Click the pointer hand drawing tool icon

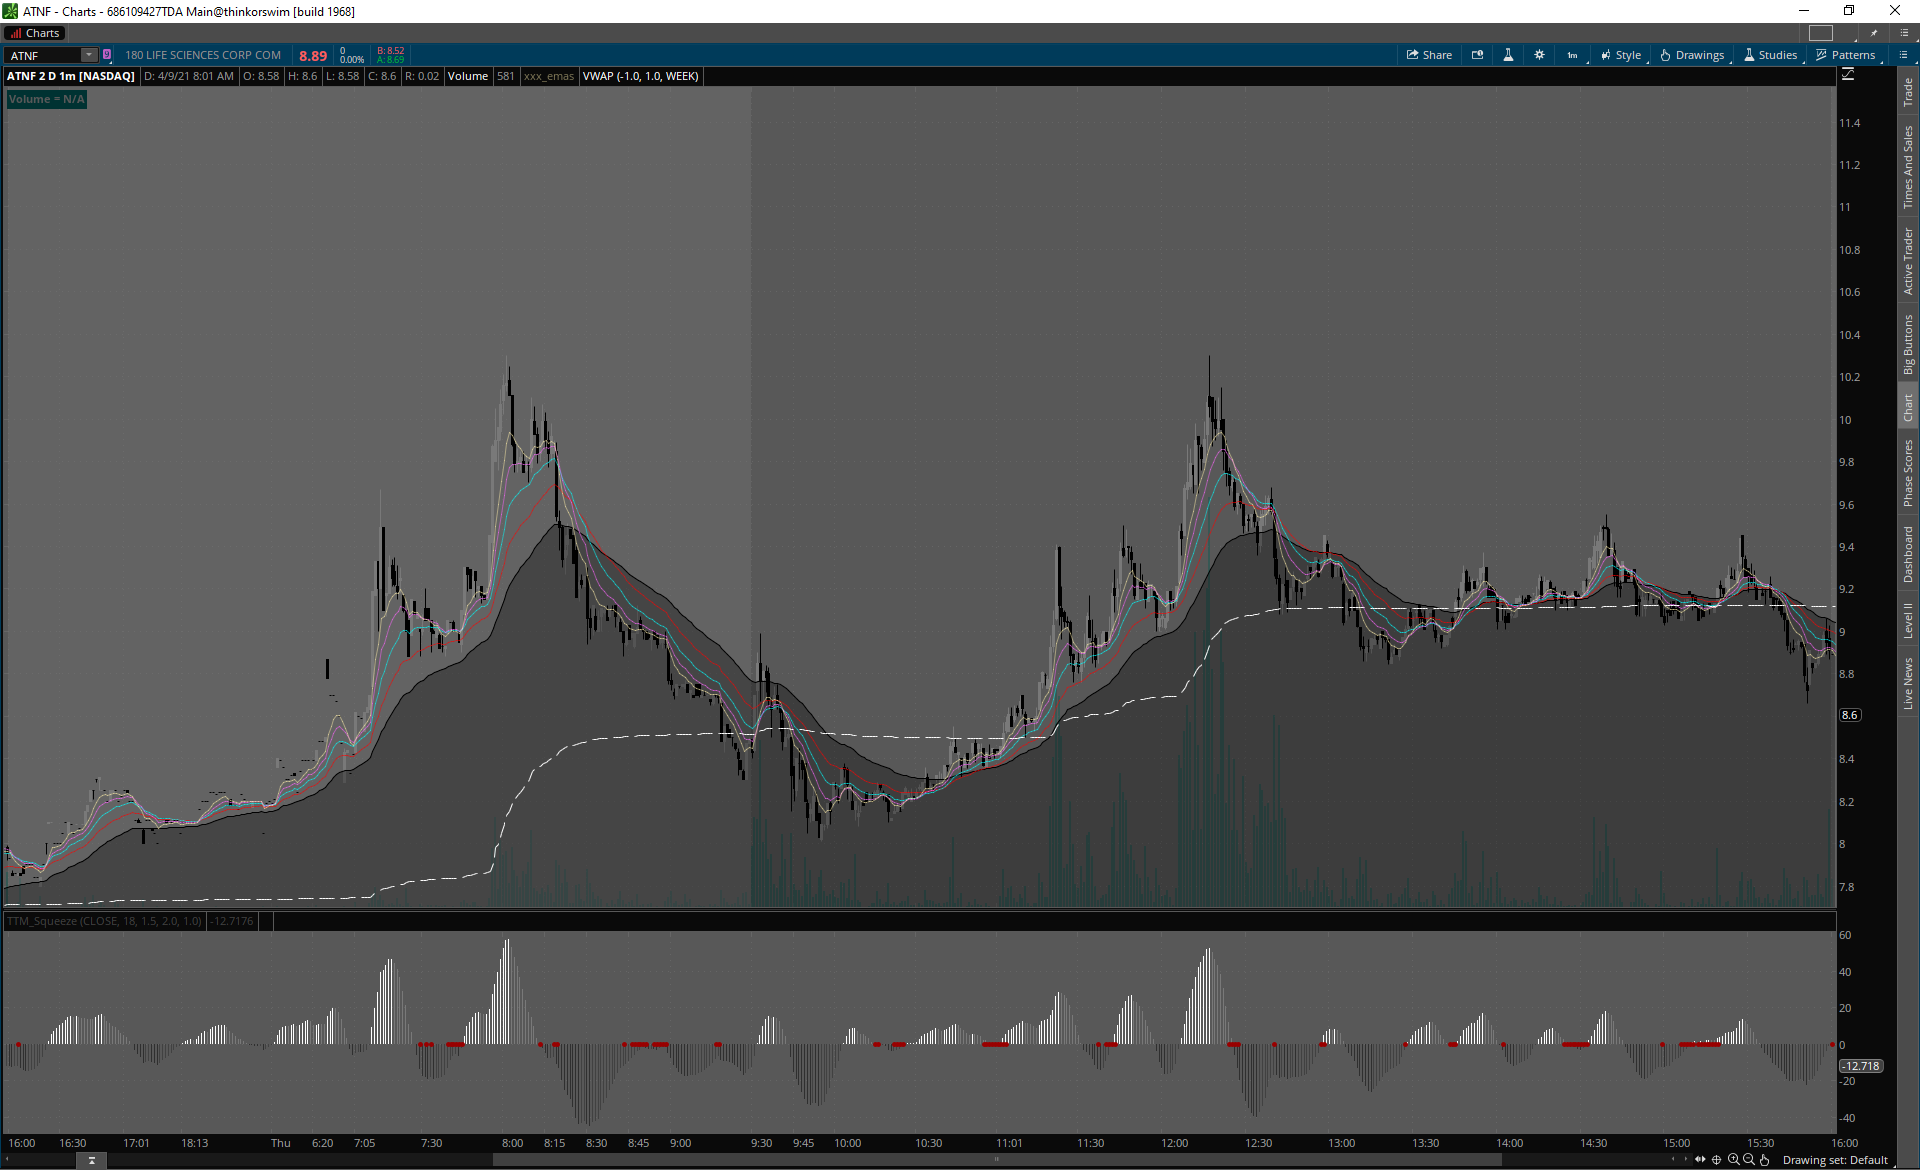point(1765,1160)
